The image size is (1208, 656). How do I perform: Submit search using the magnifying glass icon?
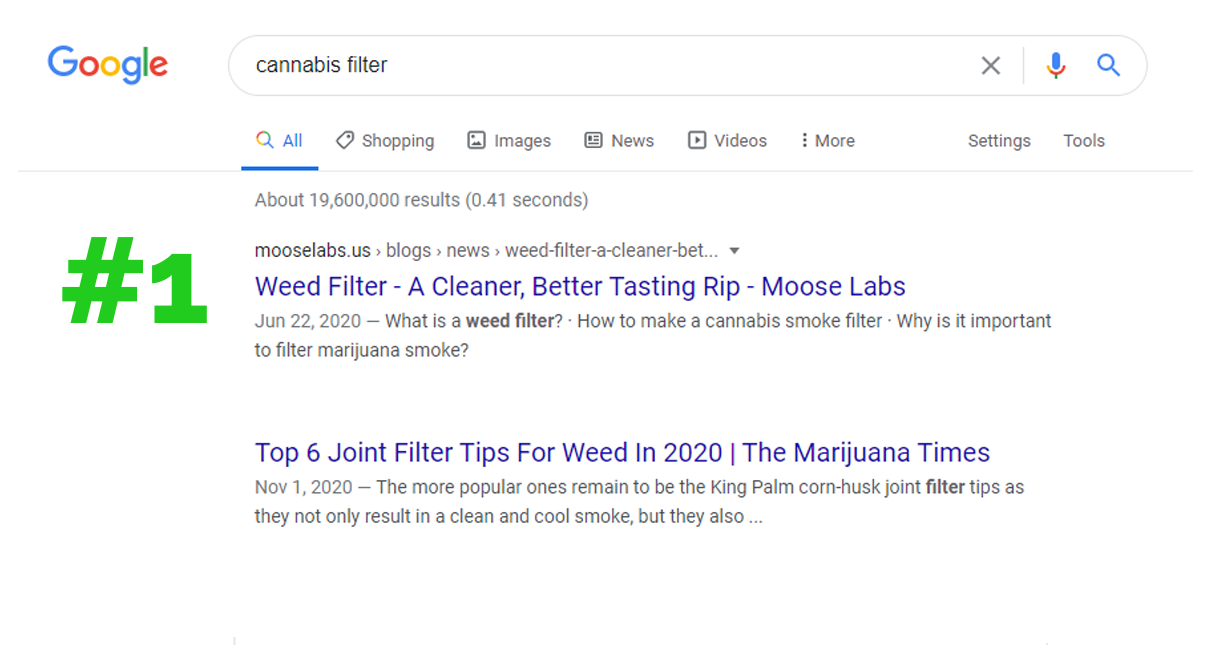(x=1108, y=66)
